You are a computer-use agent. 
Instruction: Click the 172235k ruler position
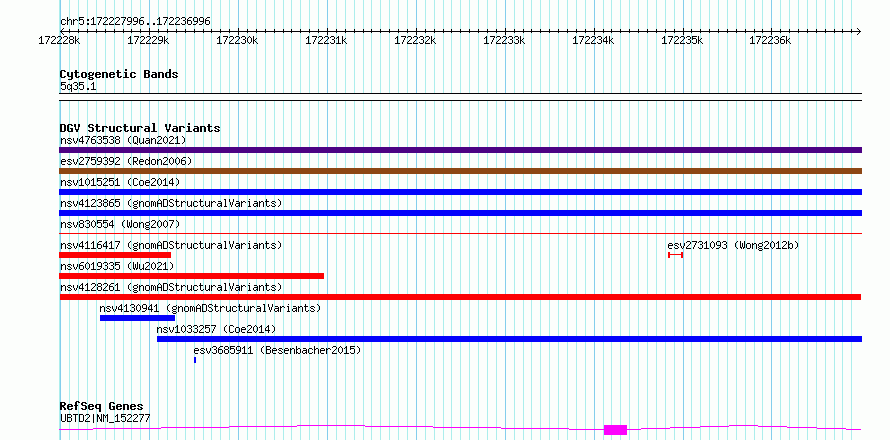click(x=682, y=41)
